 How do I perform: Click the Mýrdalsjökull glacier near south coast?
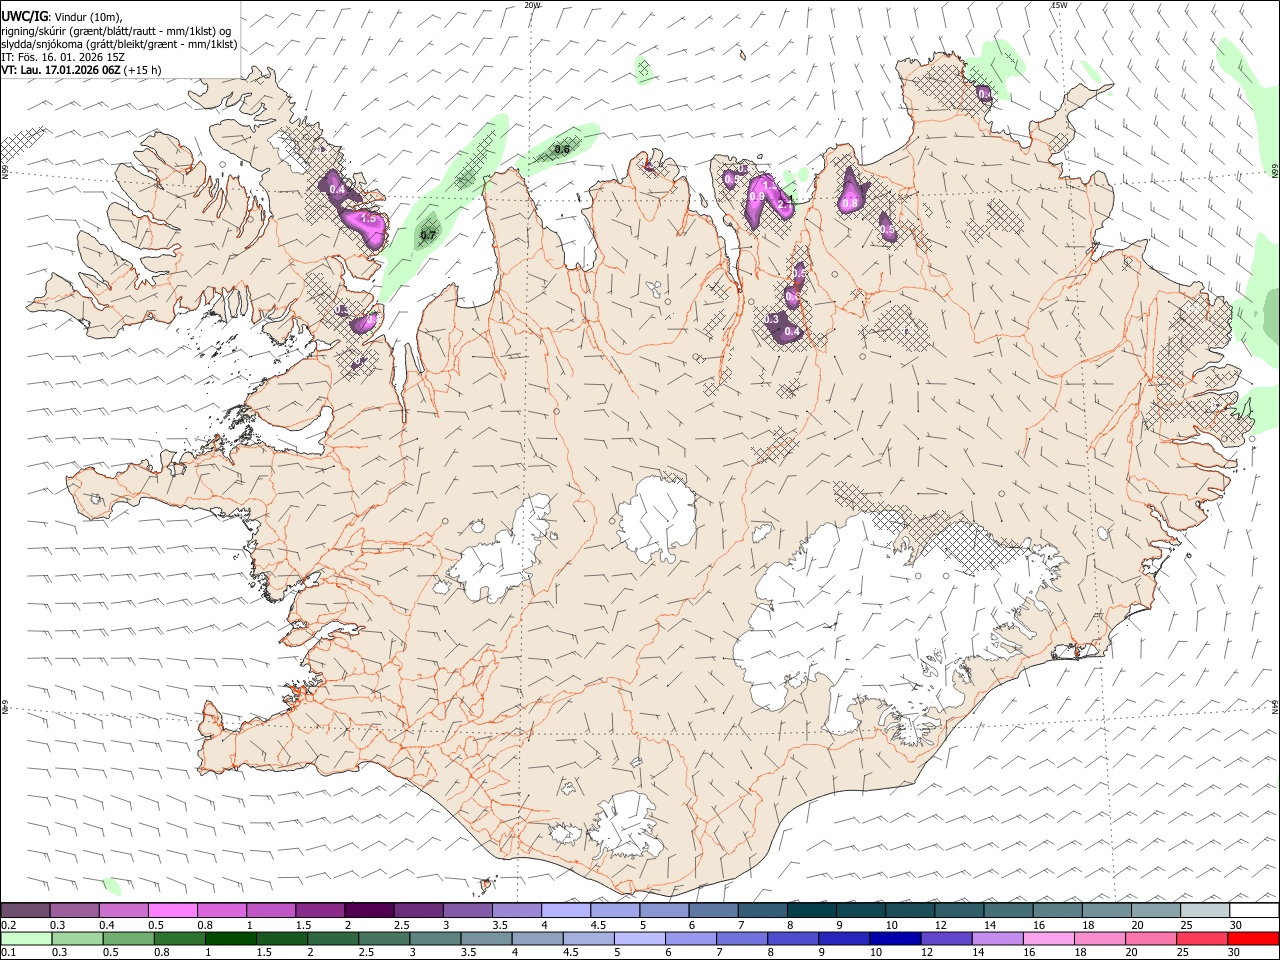(x=624, y=826)
